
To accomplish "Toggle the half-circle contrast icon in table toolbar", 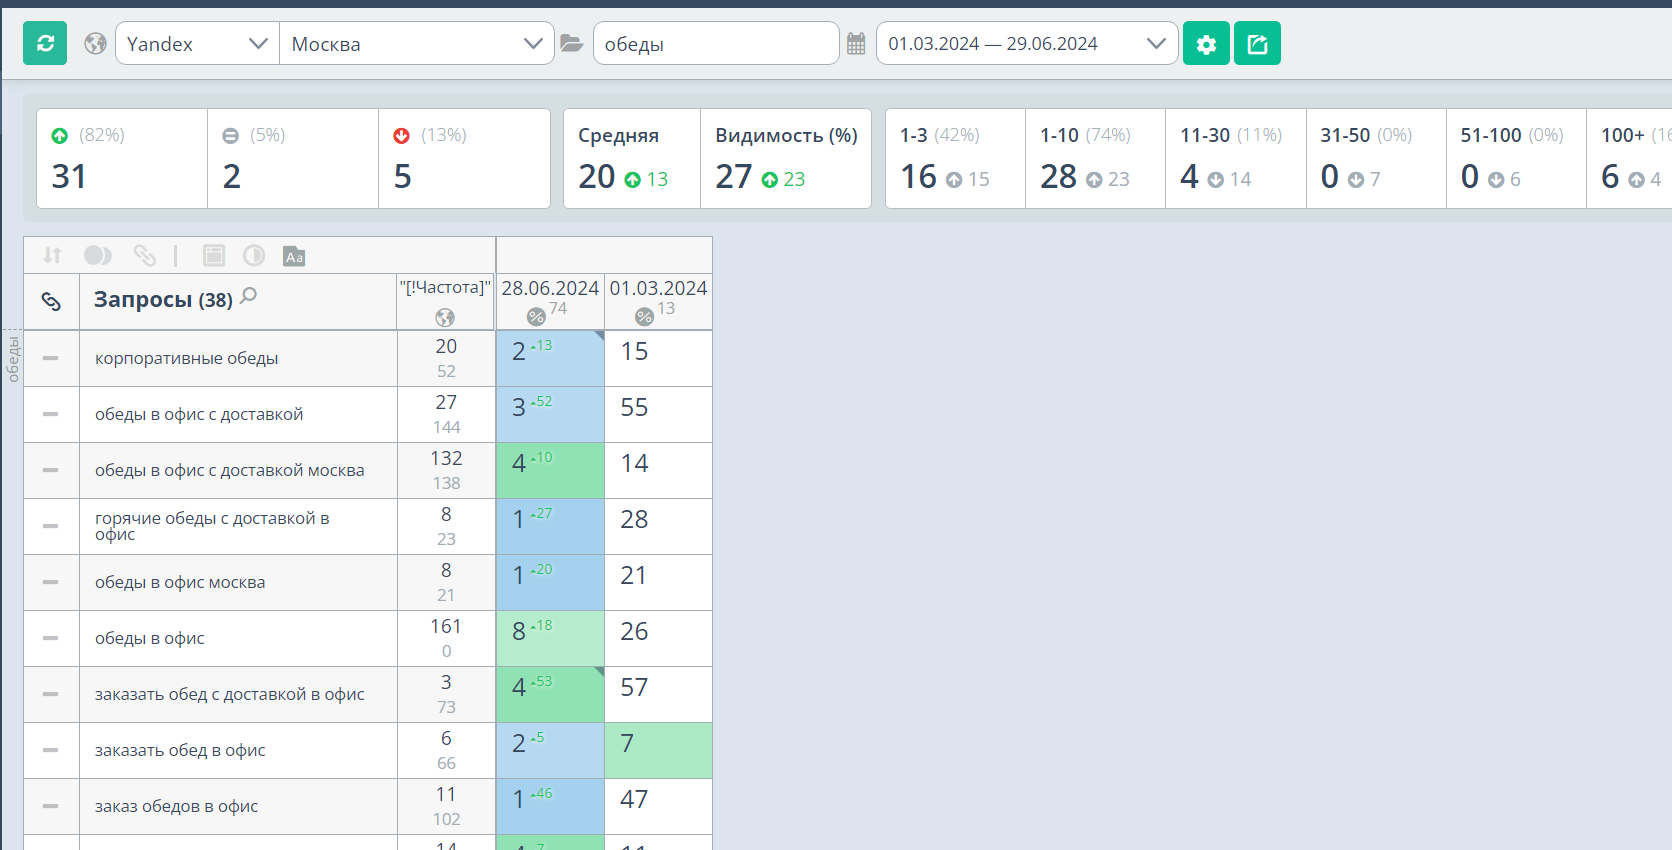I will (254, 255).
